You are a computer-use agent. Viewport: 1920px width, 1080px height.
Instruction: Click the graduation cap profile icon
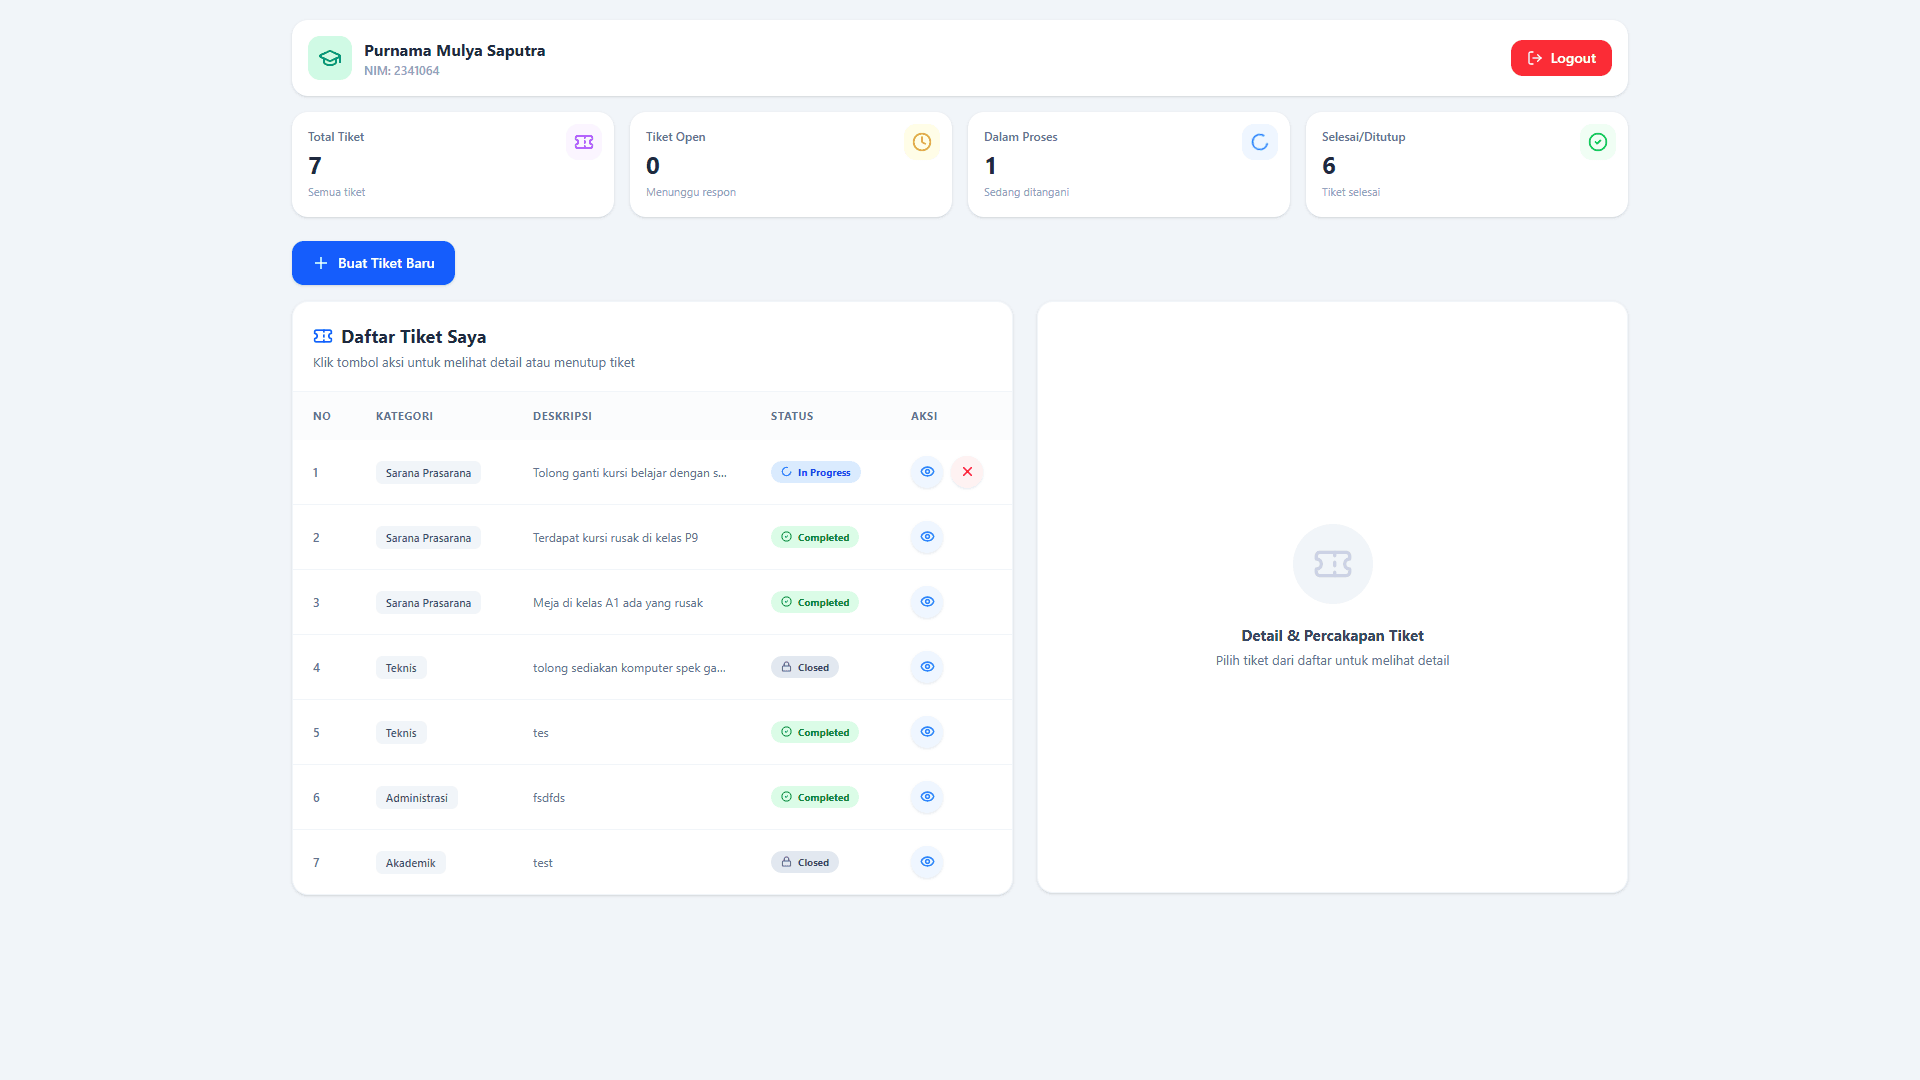click(330, 58)
